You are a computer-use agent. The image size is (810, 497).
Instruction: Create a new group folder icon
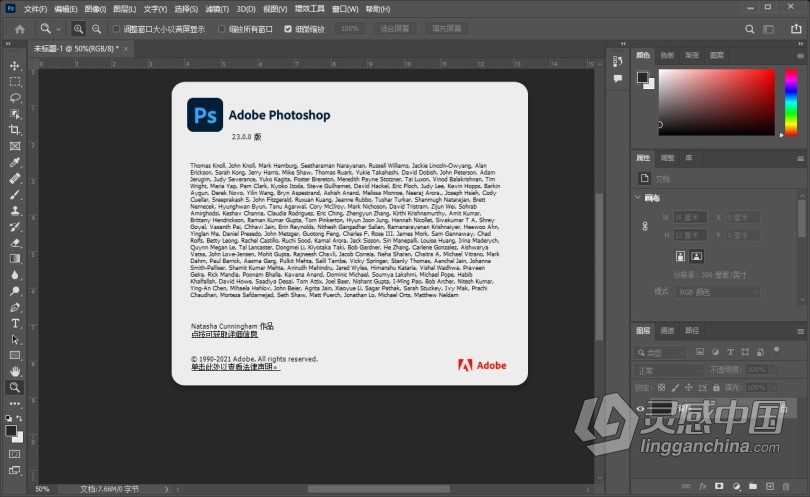pos(753,486)
